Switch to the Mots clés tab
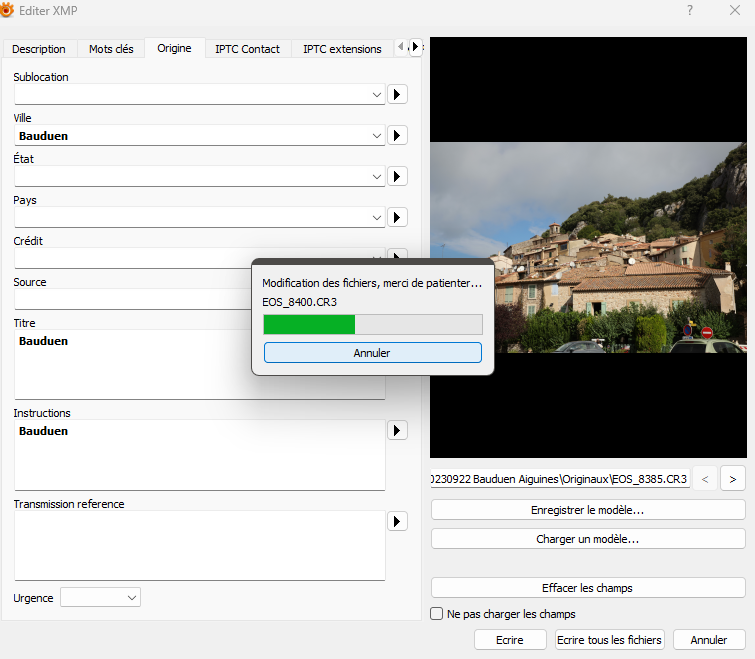 coord(111,49)
